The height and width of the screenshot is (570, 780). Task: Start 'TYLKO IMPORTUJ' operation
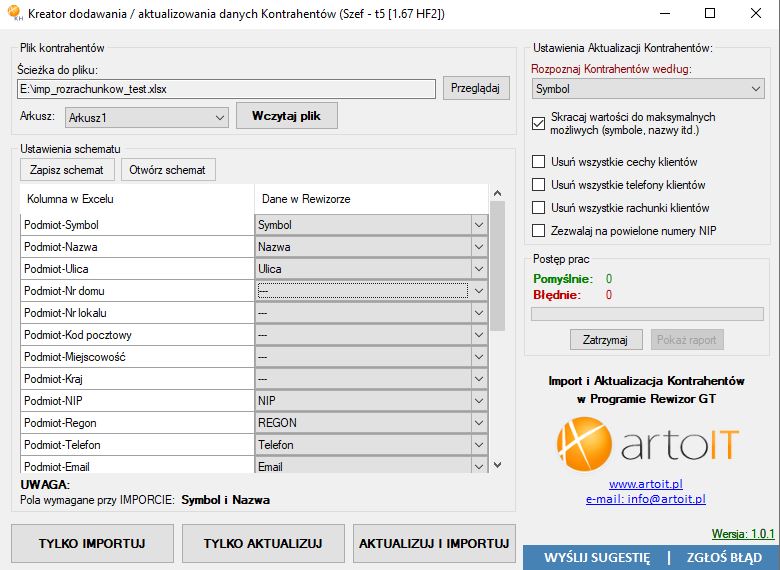(92, 544)
